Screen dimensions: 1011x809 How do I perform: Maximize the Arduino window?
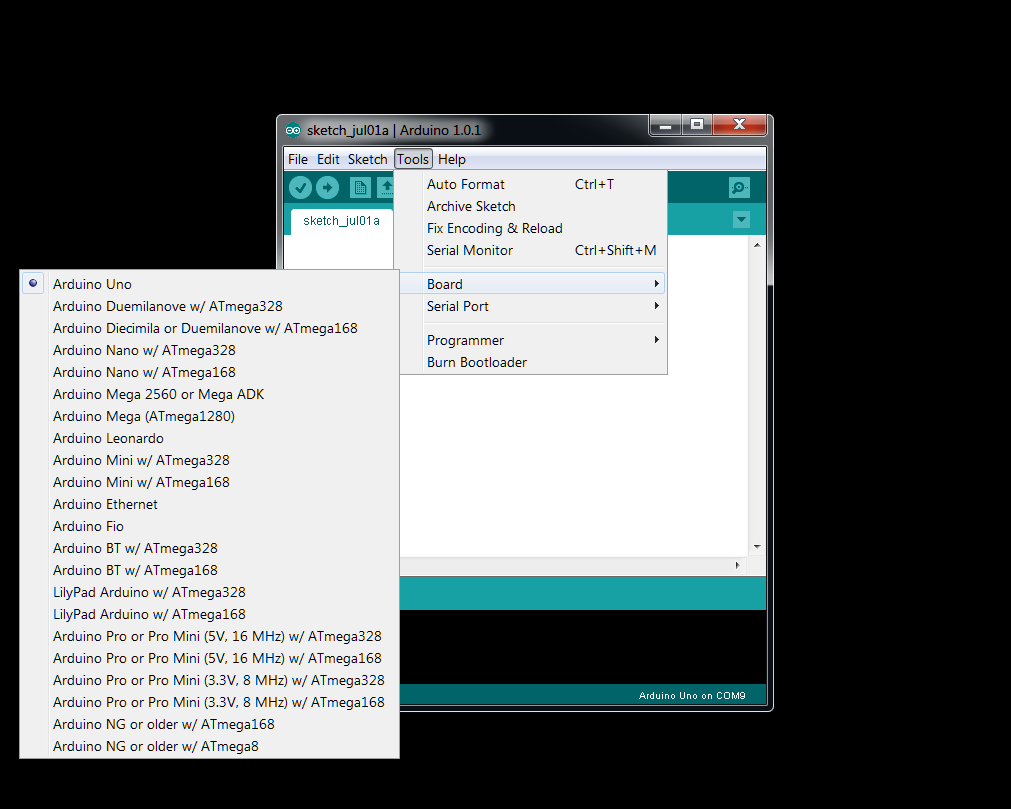[x=697, y=125]
